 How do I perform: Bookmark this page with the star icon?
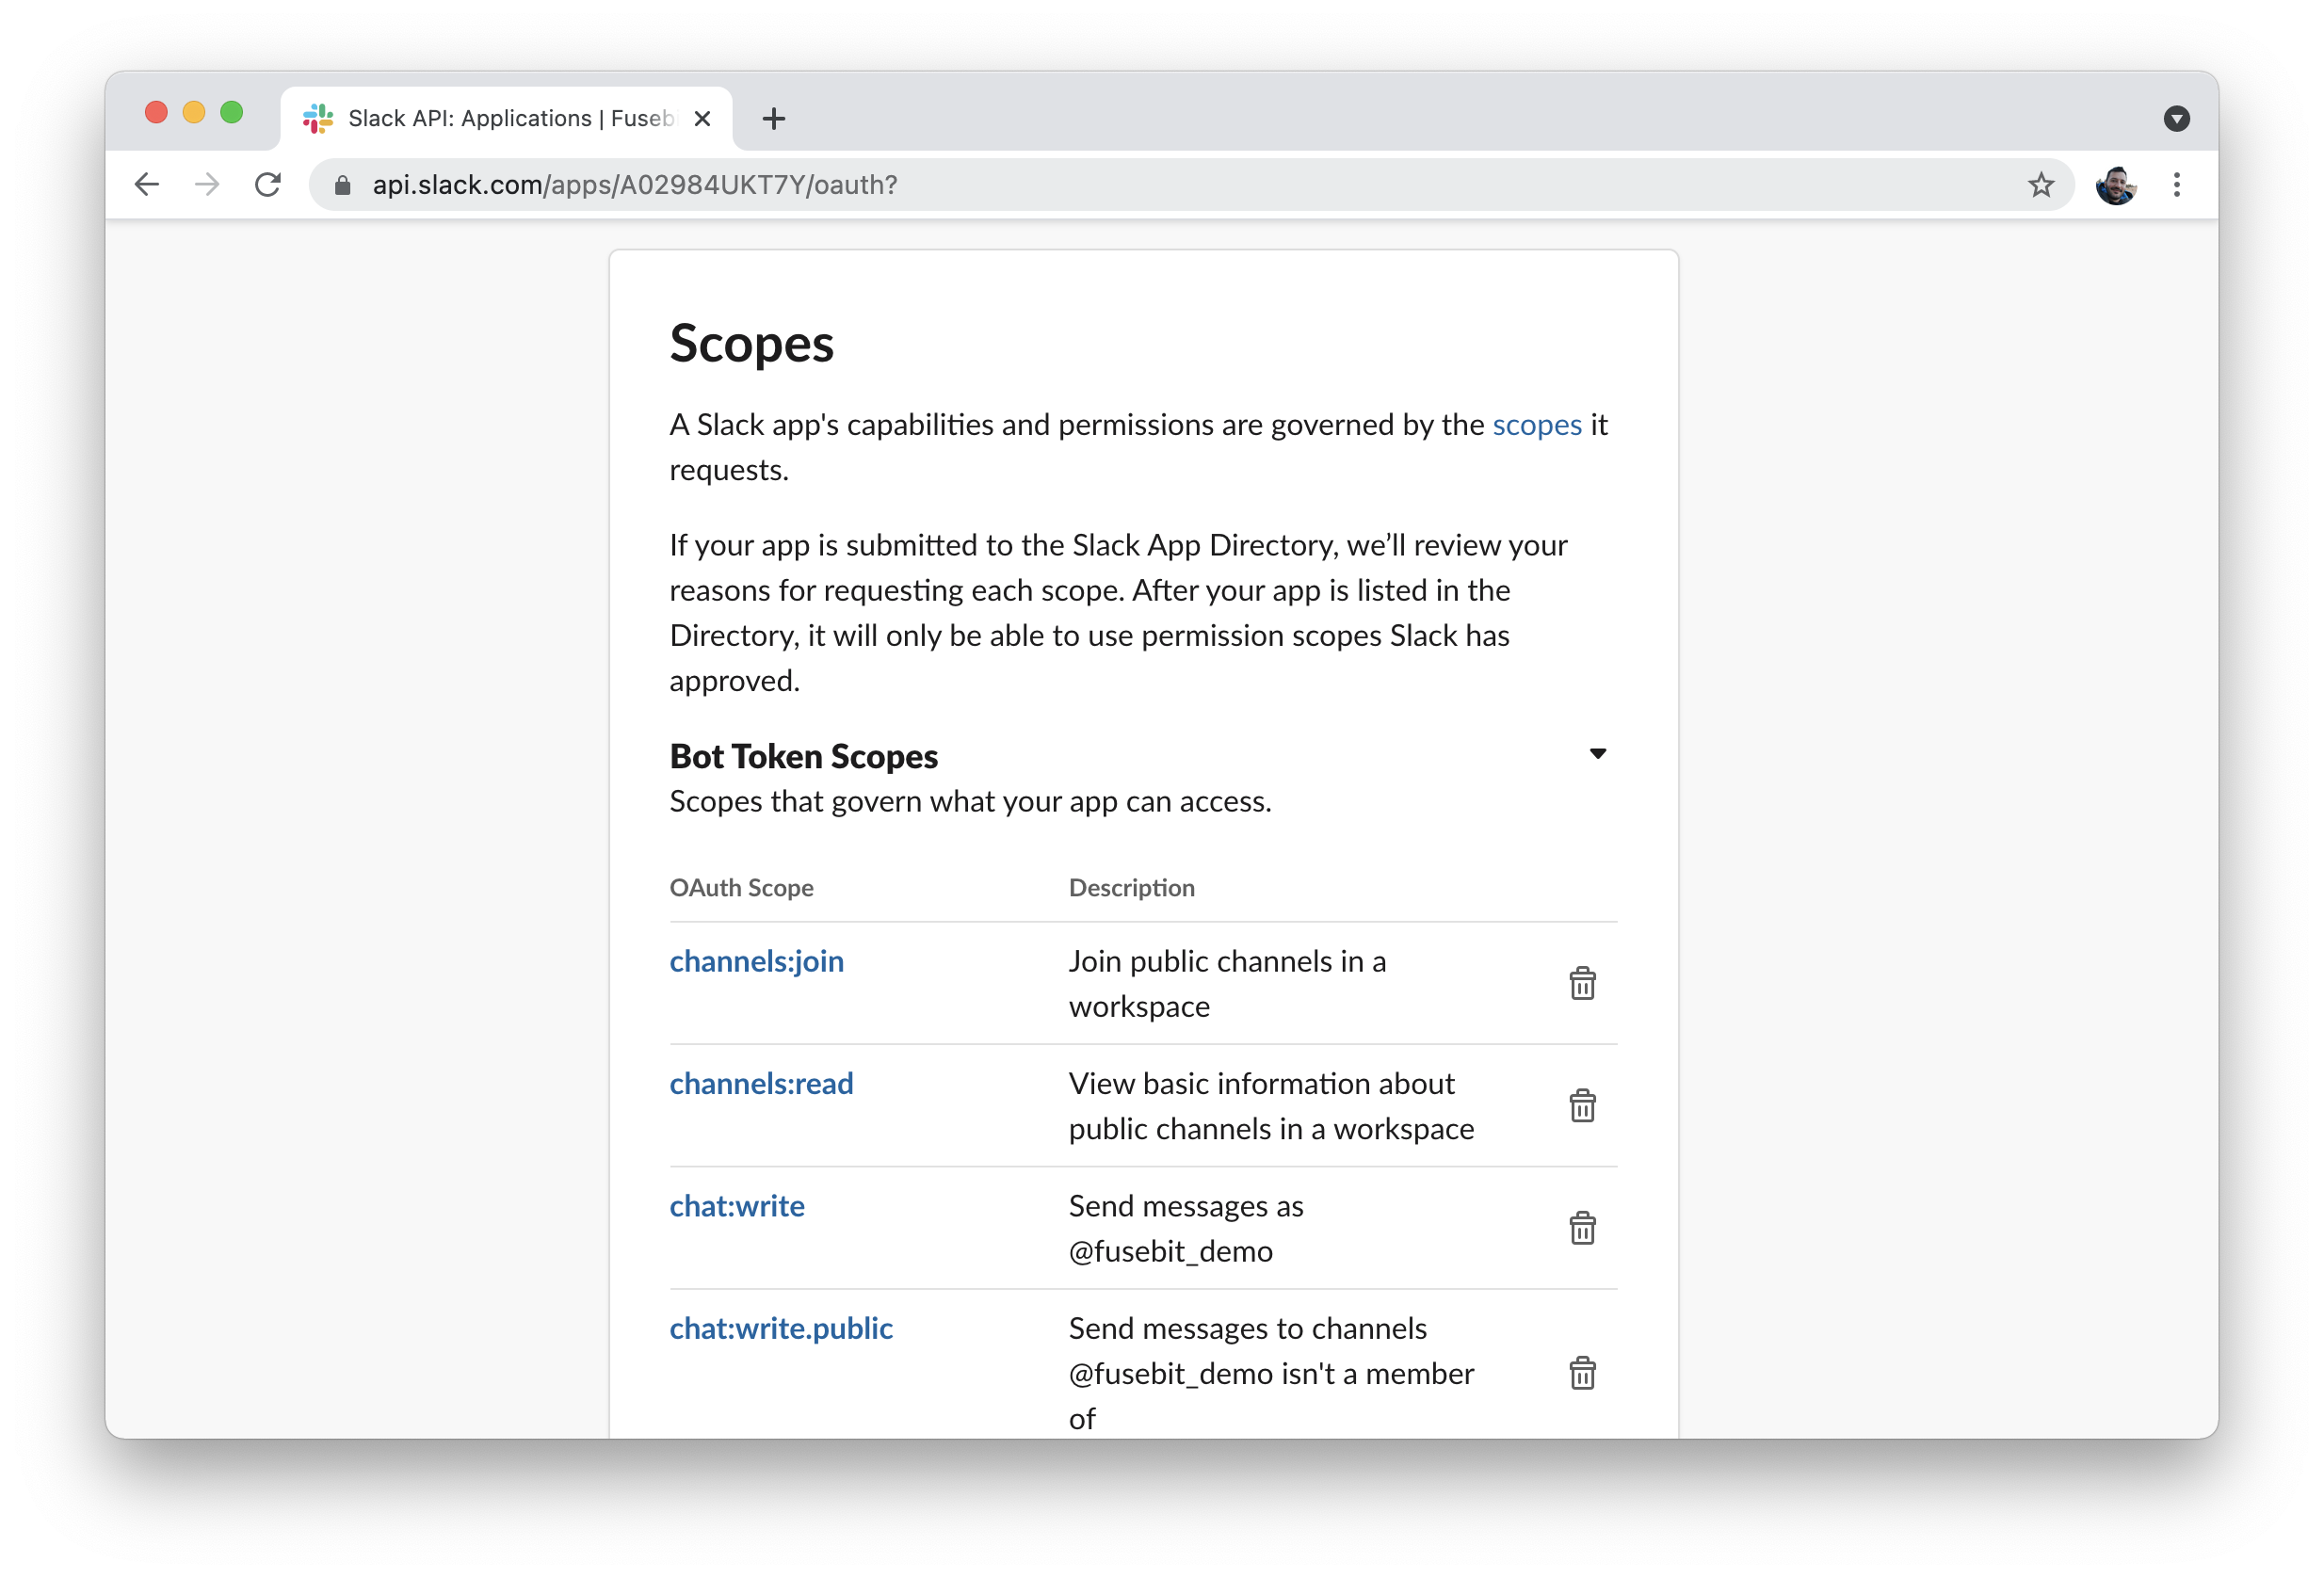[2041, 185]
